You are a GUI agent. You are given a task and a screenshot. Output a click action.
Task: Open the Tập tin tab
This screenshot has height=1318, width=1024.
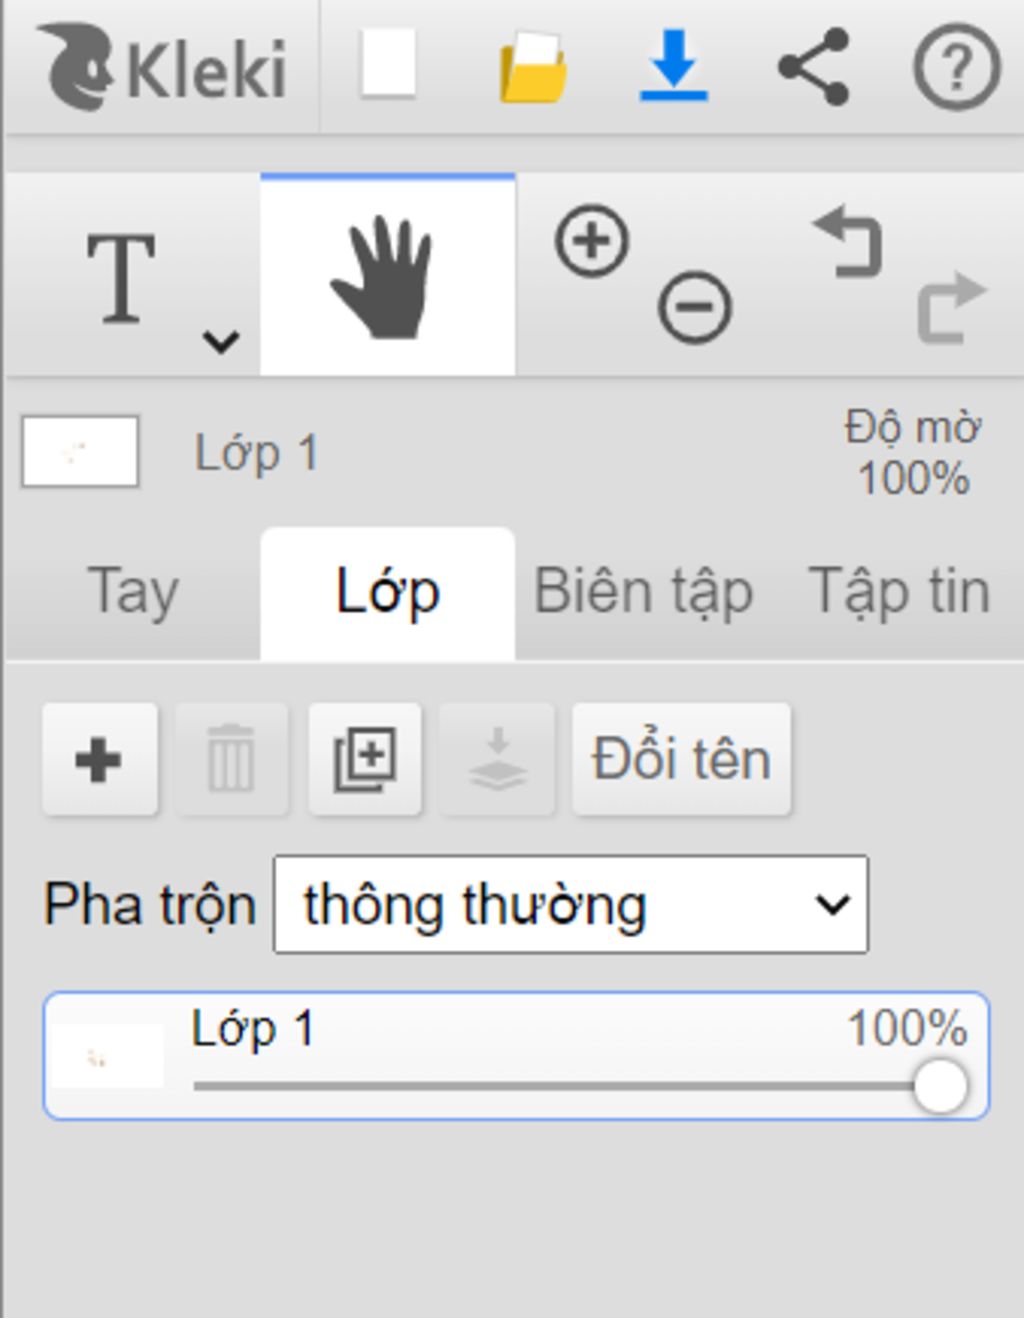[898, 592]
